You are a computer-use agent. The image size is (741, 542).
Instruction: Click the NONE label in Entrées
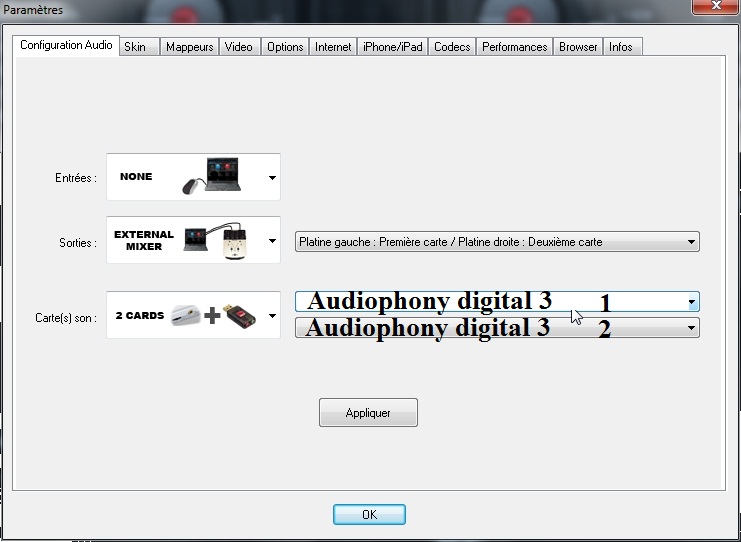136,177
